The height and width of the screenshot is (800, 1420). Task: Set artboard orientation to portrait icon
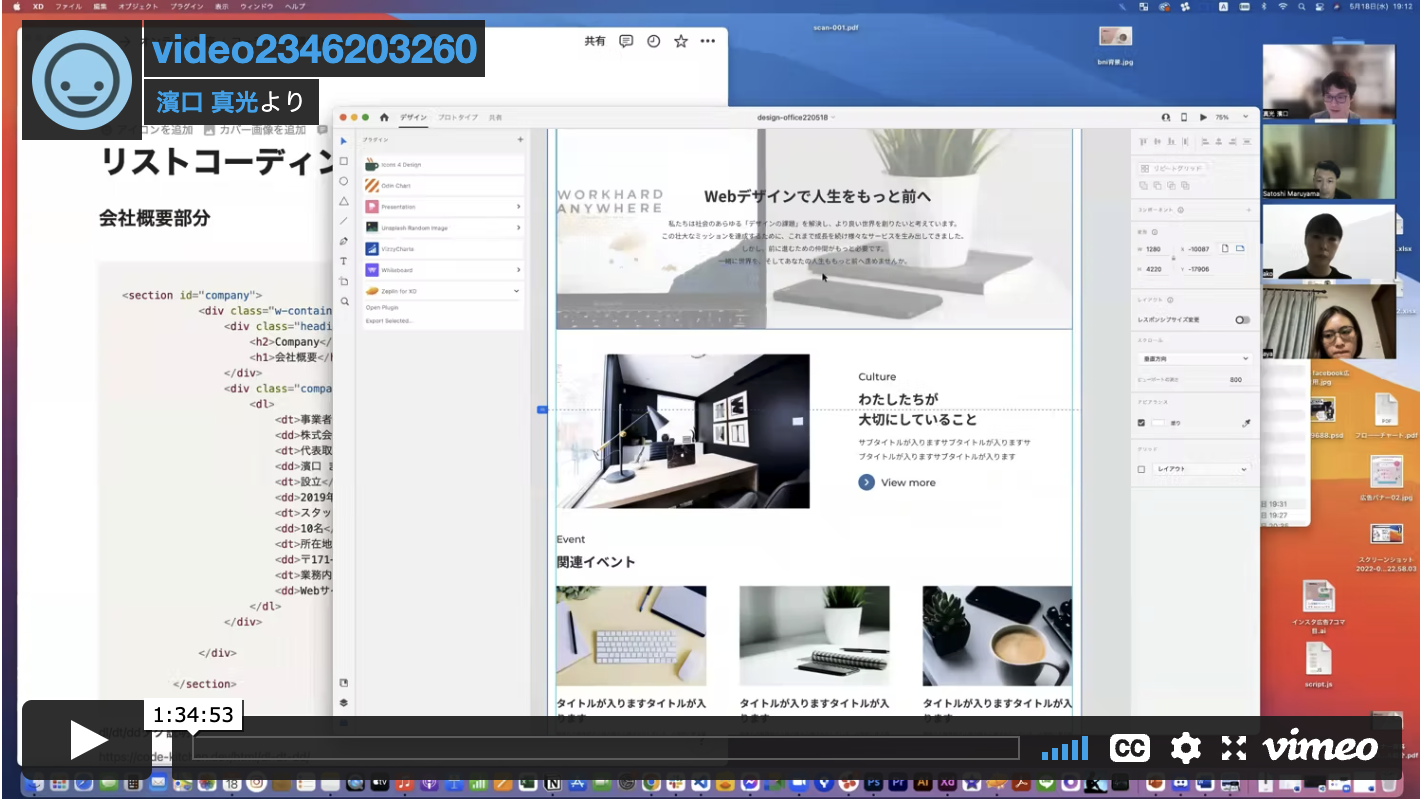click(x=1225, y=248)
